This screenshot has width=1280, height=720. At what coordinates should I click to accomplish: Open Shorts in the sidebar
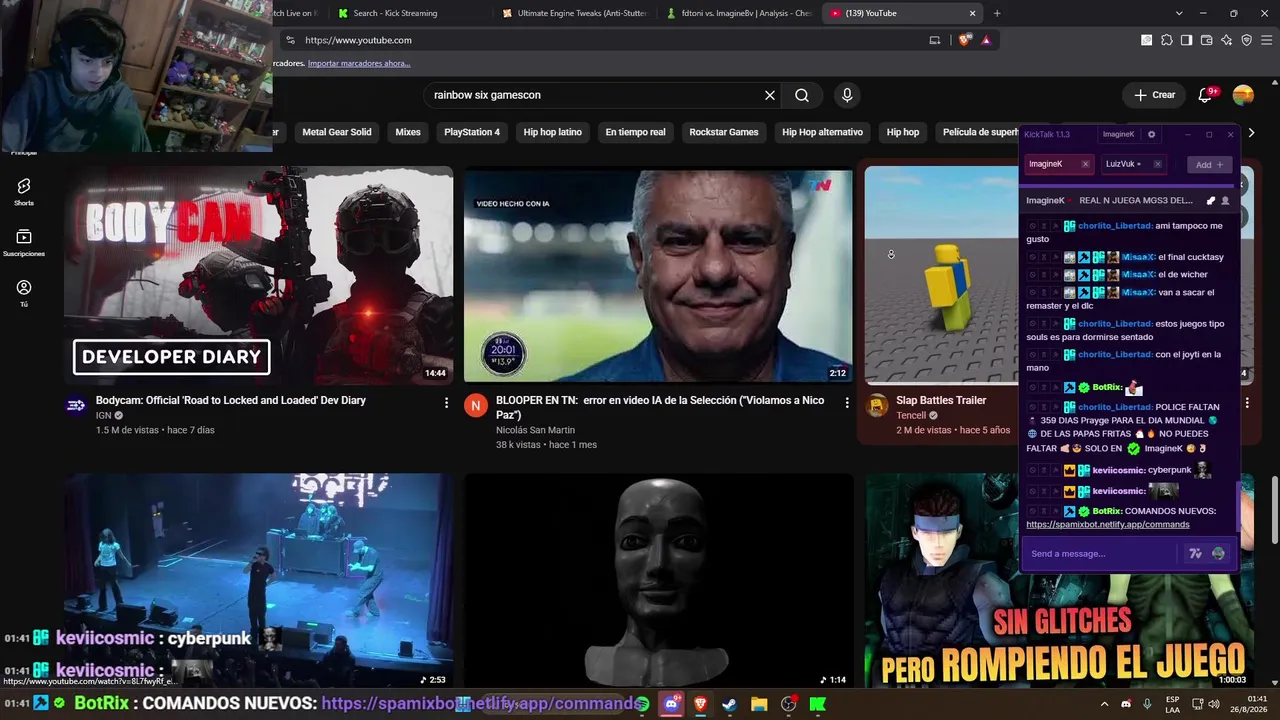24,191
